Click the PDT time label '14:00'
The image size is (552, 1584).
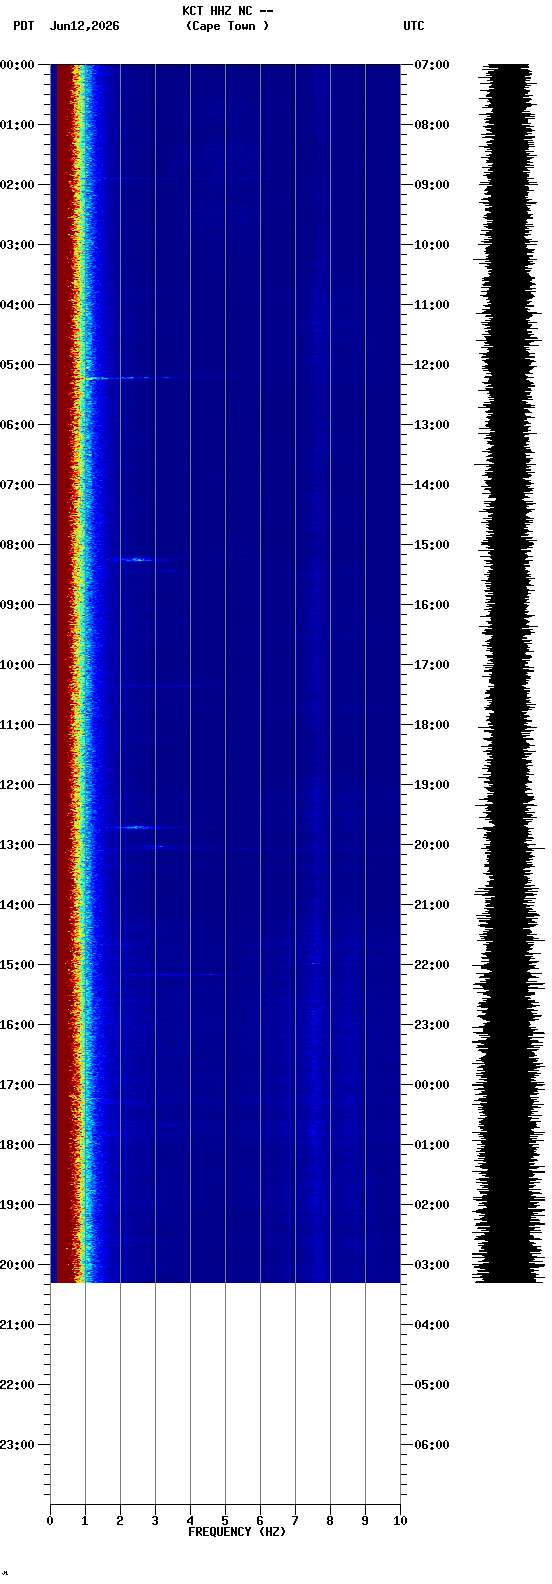click(x=18, y=905)
